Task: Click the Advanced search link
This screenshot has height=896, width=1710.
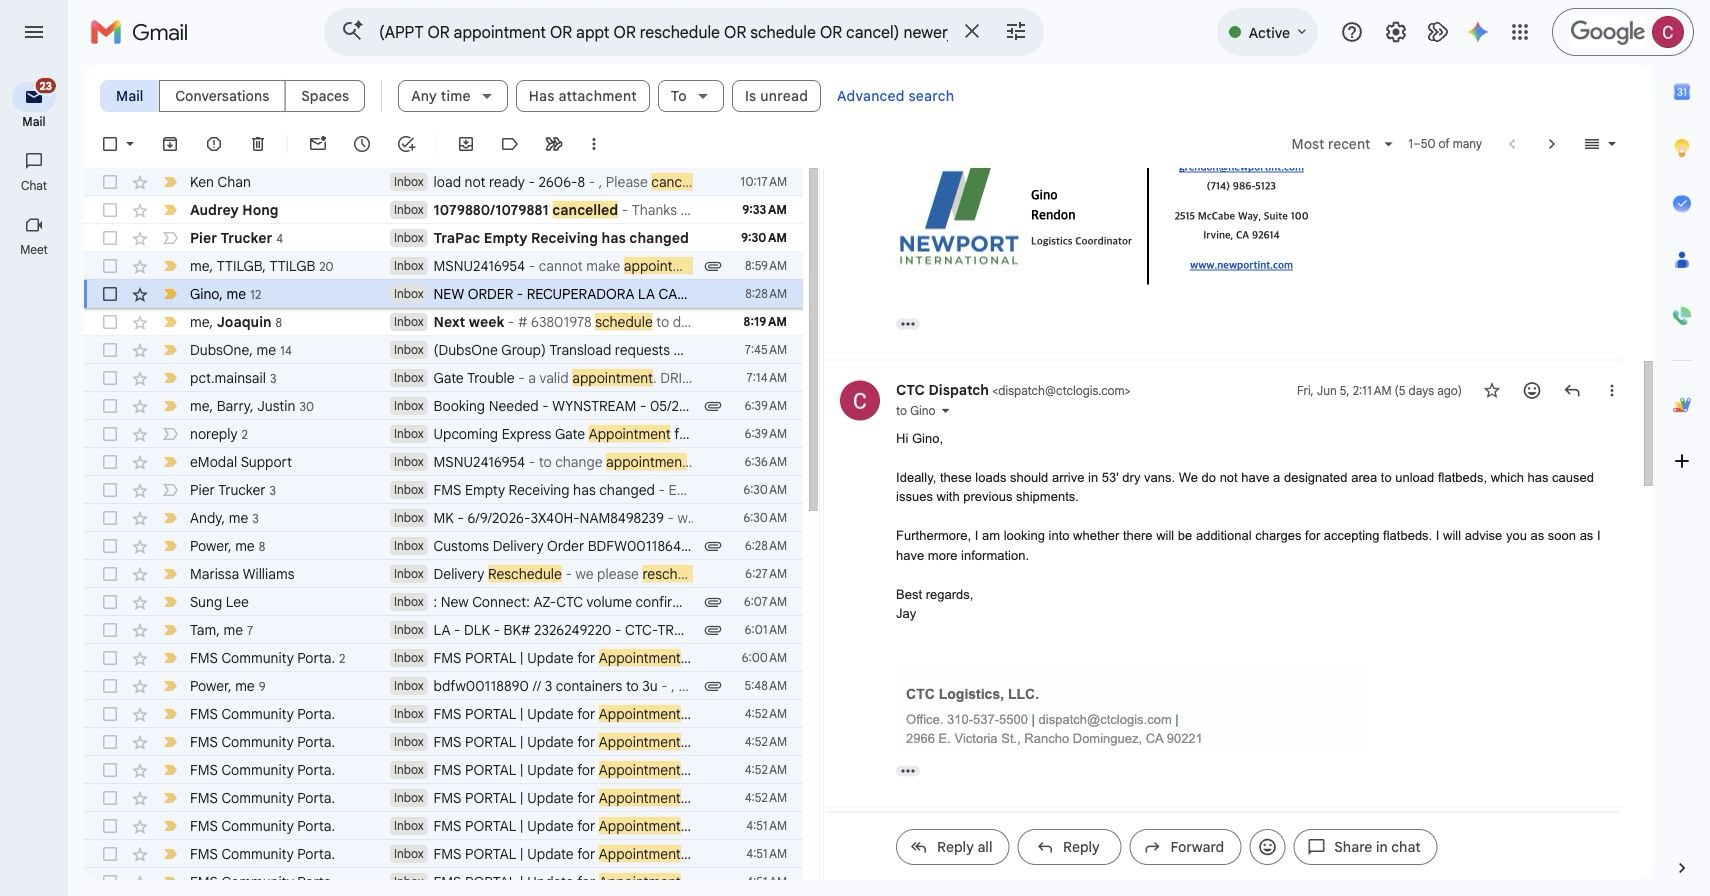Action: 895,96
